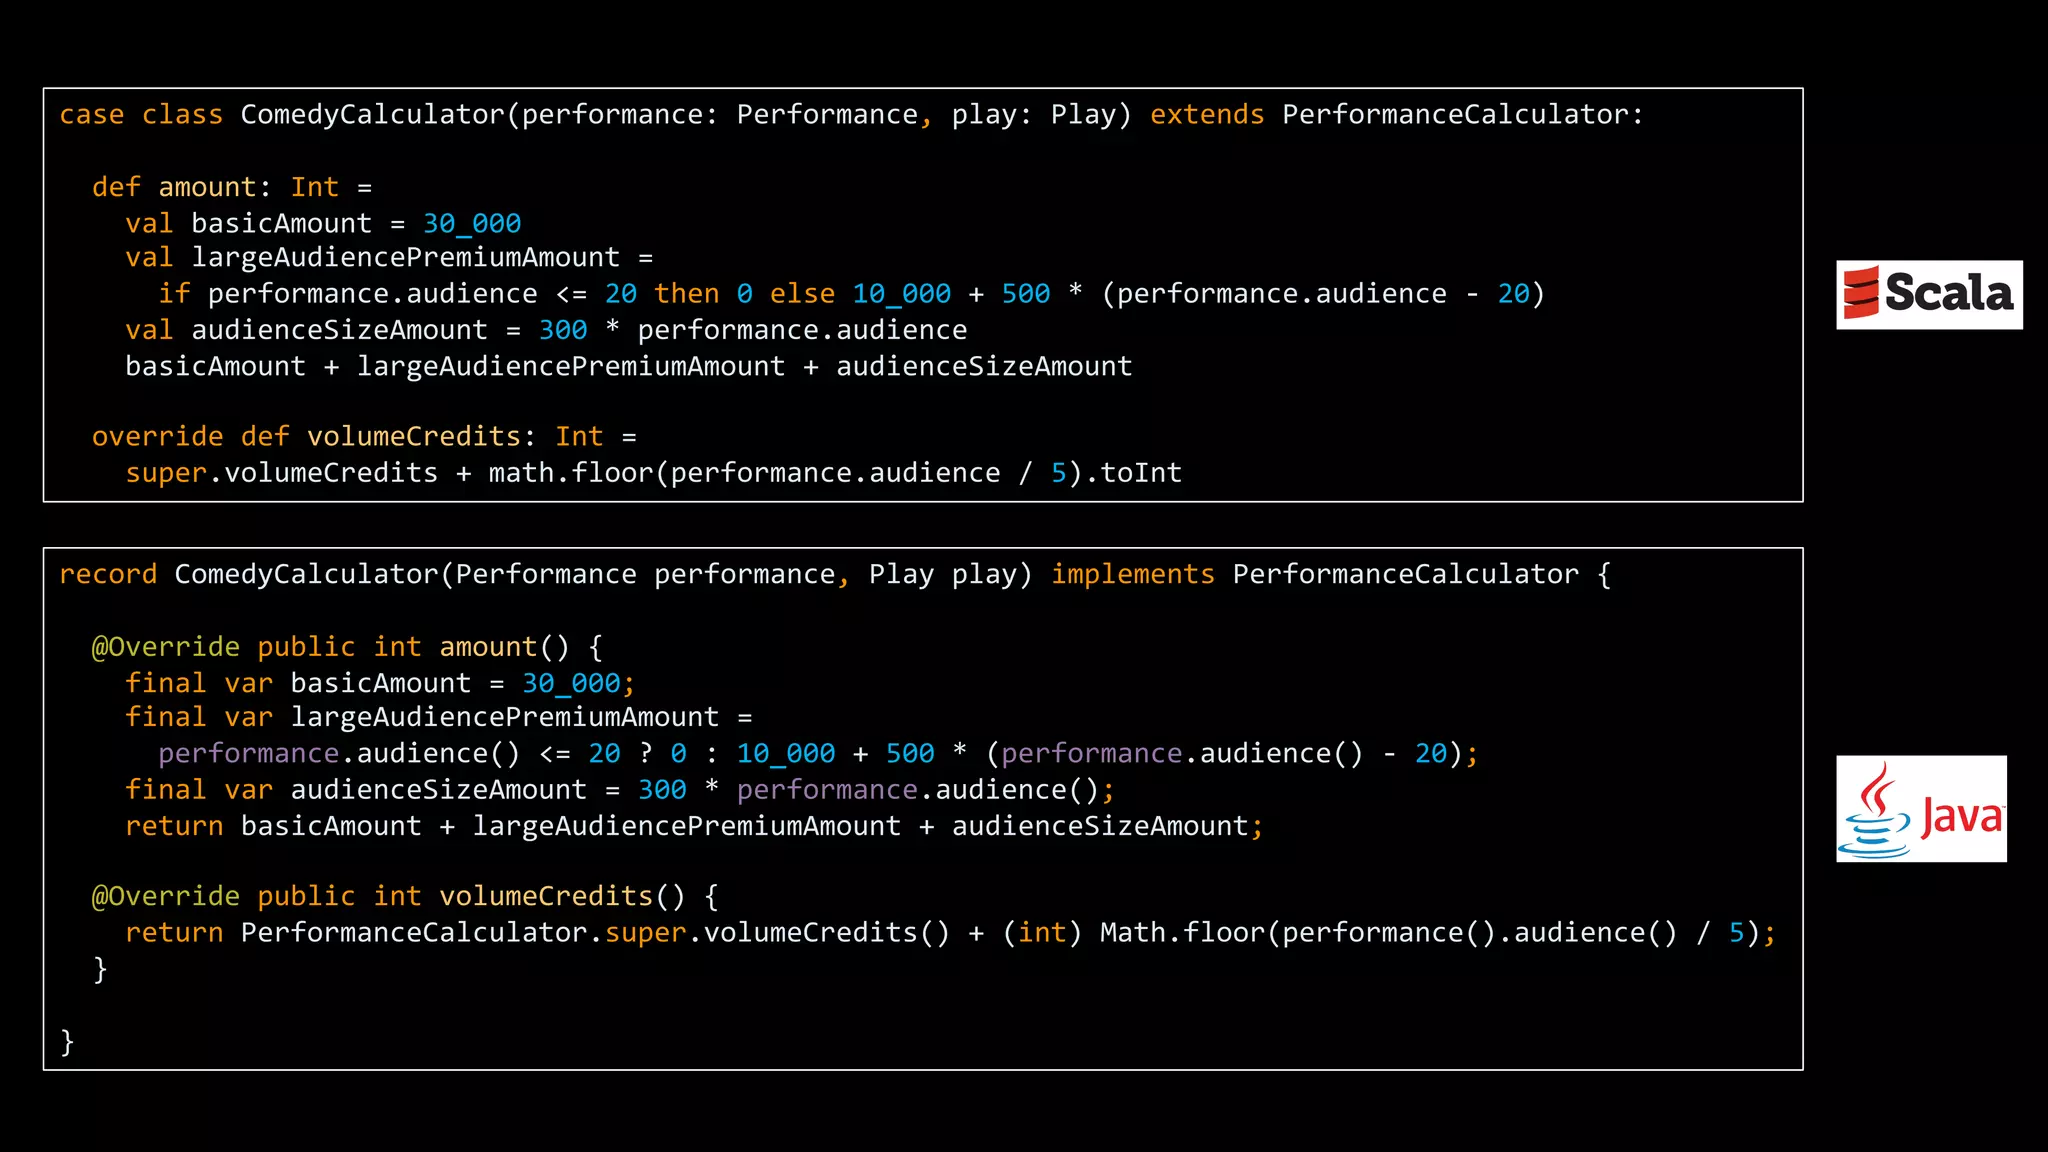Click the Scala logo image
Screen dimensions: 2048x1152
tap(1929, 295)
